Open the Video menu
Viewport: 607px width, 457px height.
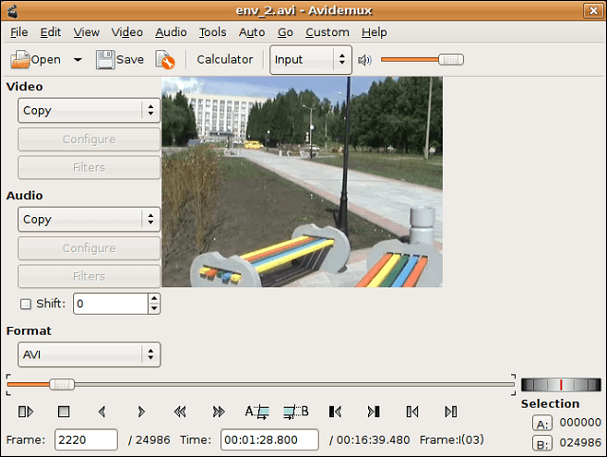coord(127,32)
